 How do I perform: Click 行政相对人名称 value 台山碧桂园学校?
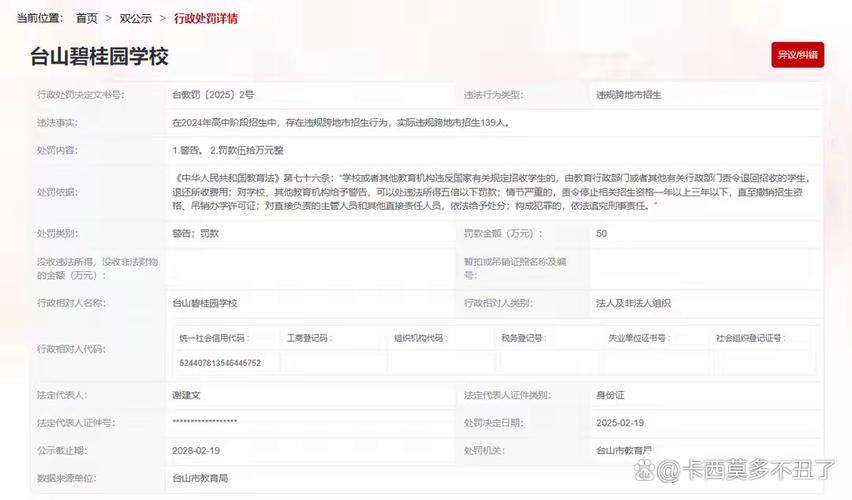click(205, 303)
